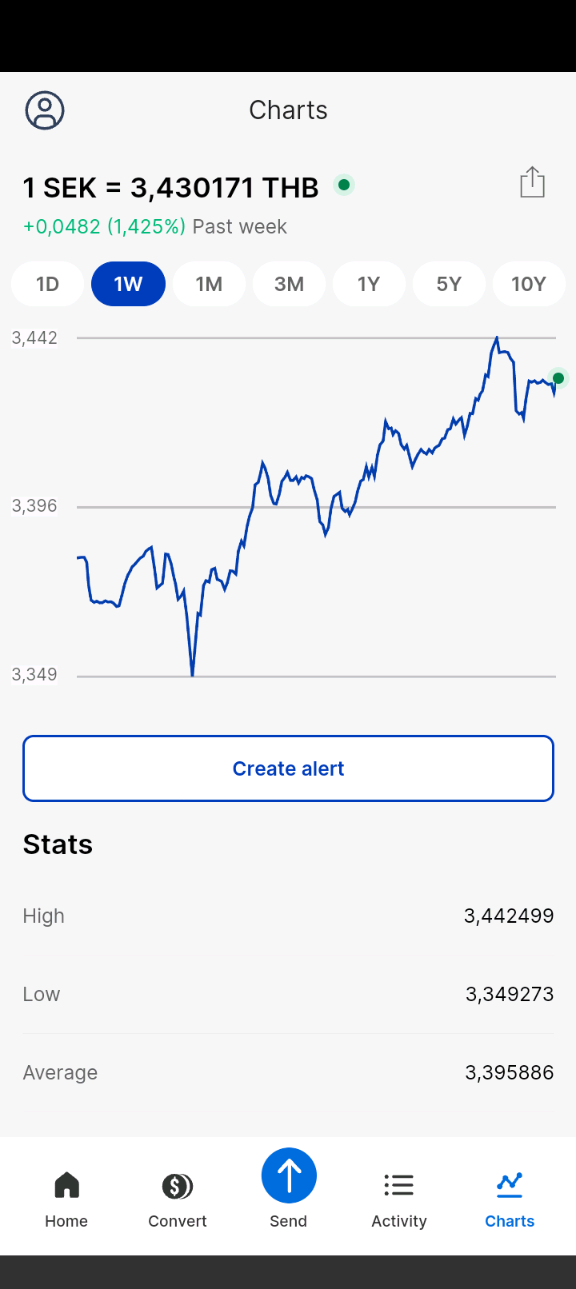Switch chart to 3M range

pyautogui.click(x=289, y=284)
